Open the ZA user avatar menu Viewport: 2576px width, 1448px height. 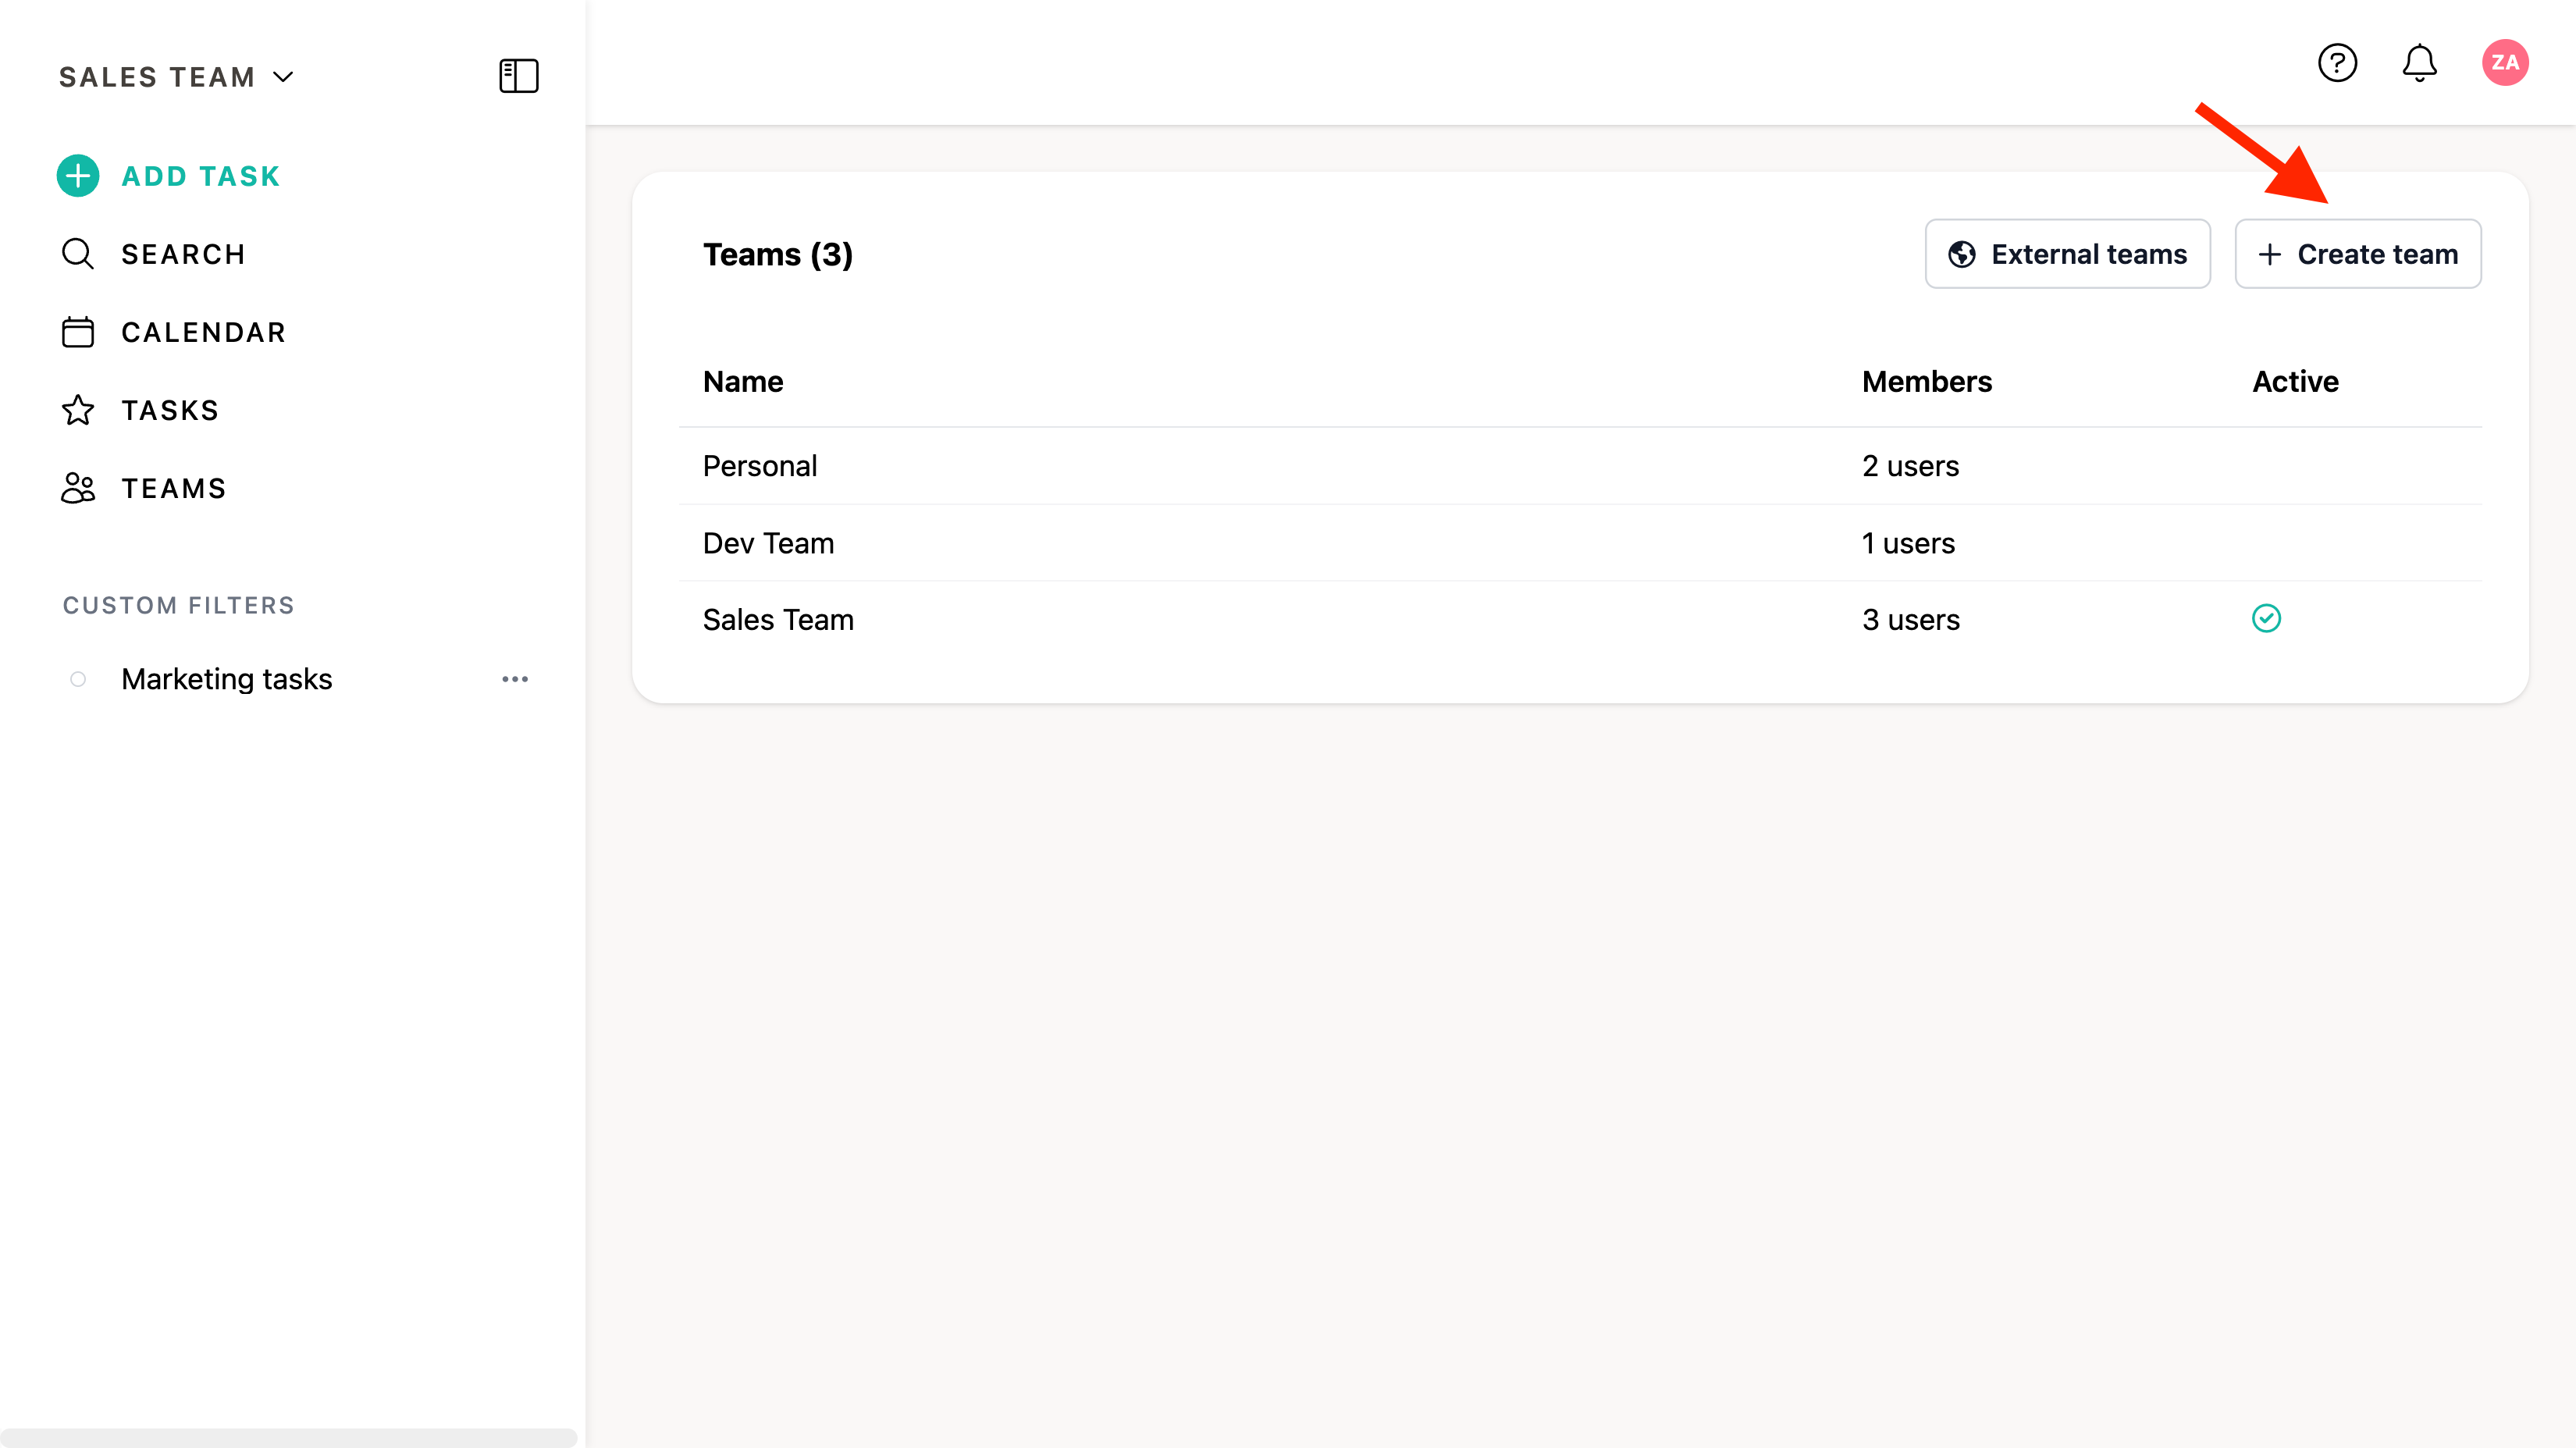(2504, 63)
